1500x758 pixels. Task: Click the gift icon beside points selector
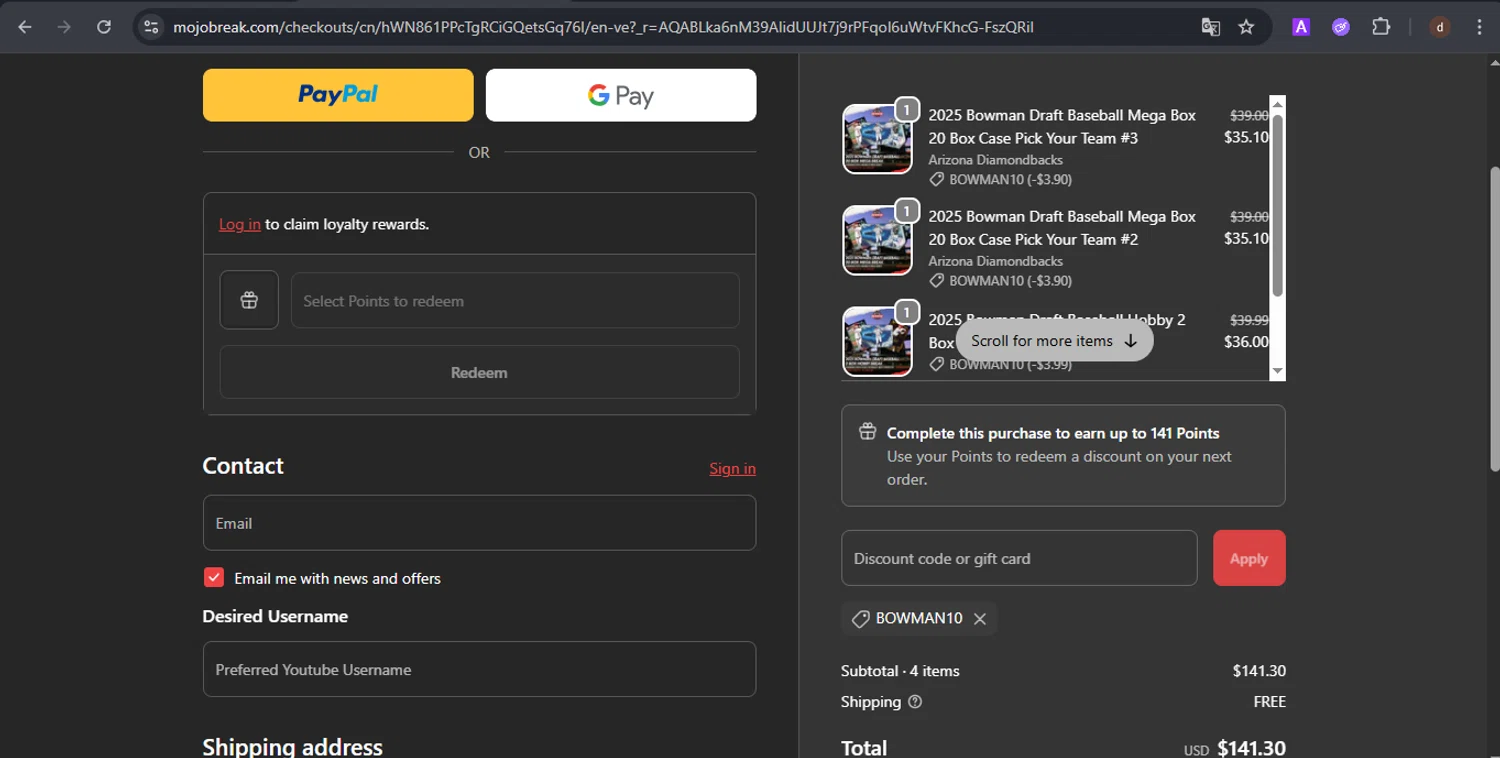click(x=249, y=300)
